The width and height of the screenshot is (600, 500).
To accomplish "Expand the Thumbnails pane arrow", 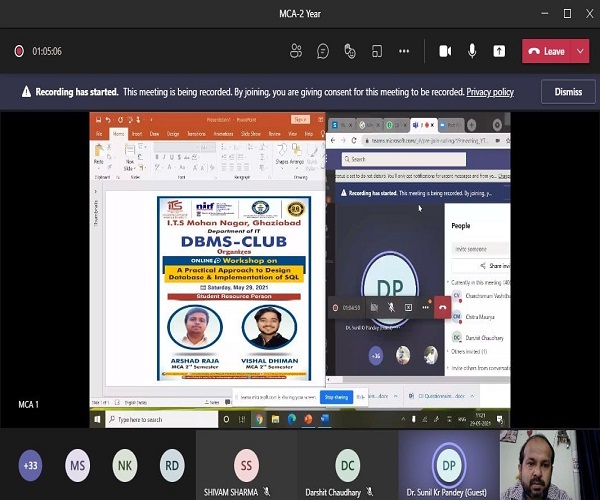I will [x=96, y=191].
